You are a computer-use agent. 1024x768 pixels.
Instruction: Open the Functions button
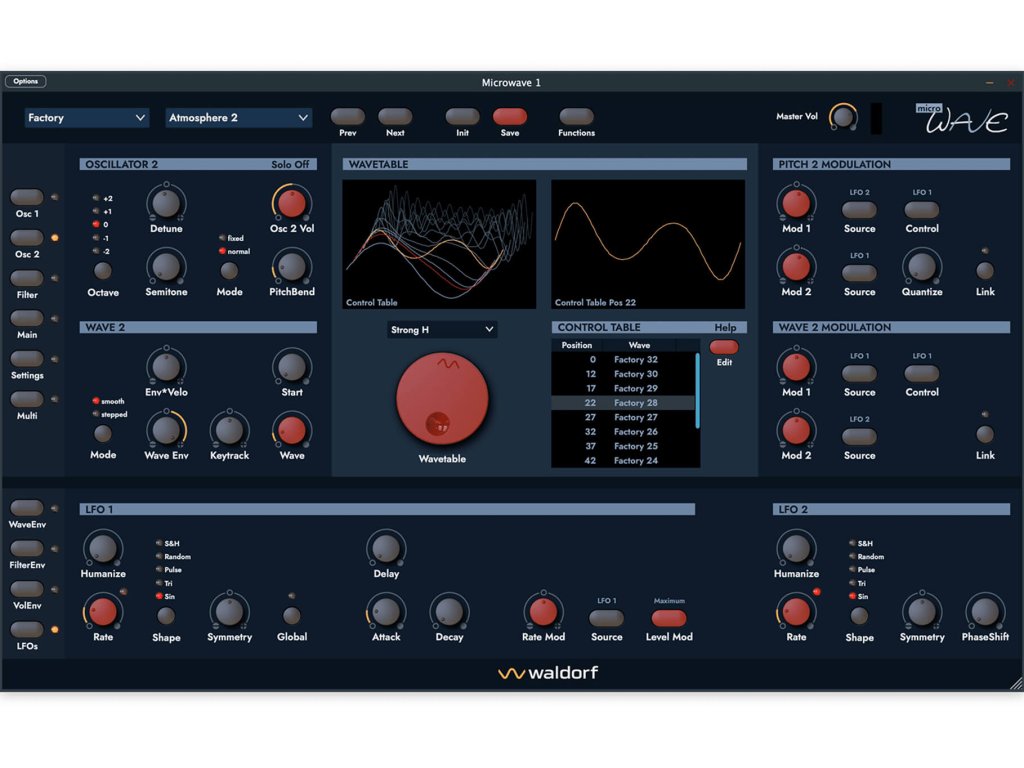tap(576, 117)
